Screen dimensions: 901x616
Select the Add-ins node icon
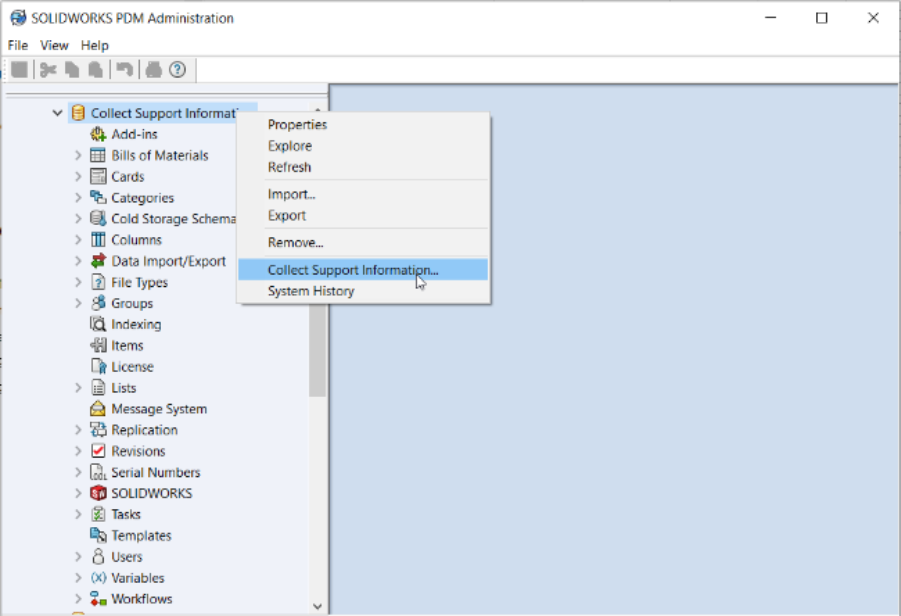click(x=98, y=134)
